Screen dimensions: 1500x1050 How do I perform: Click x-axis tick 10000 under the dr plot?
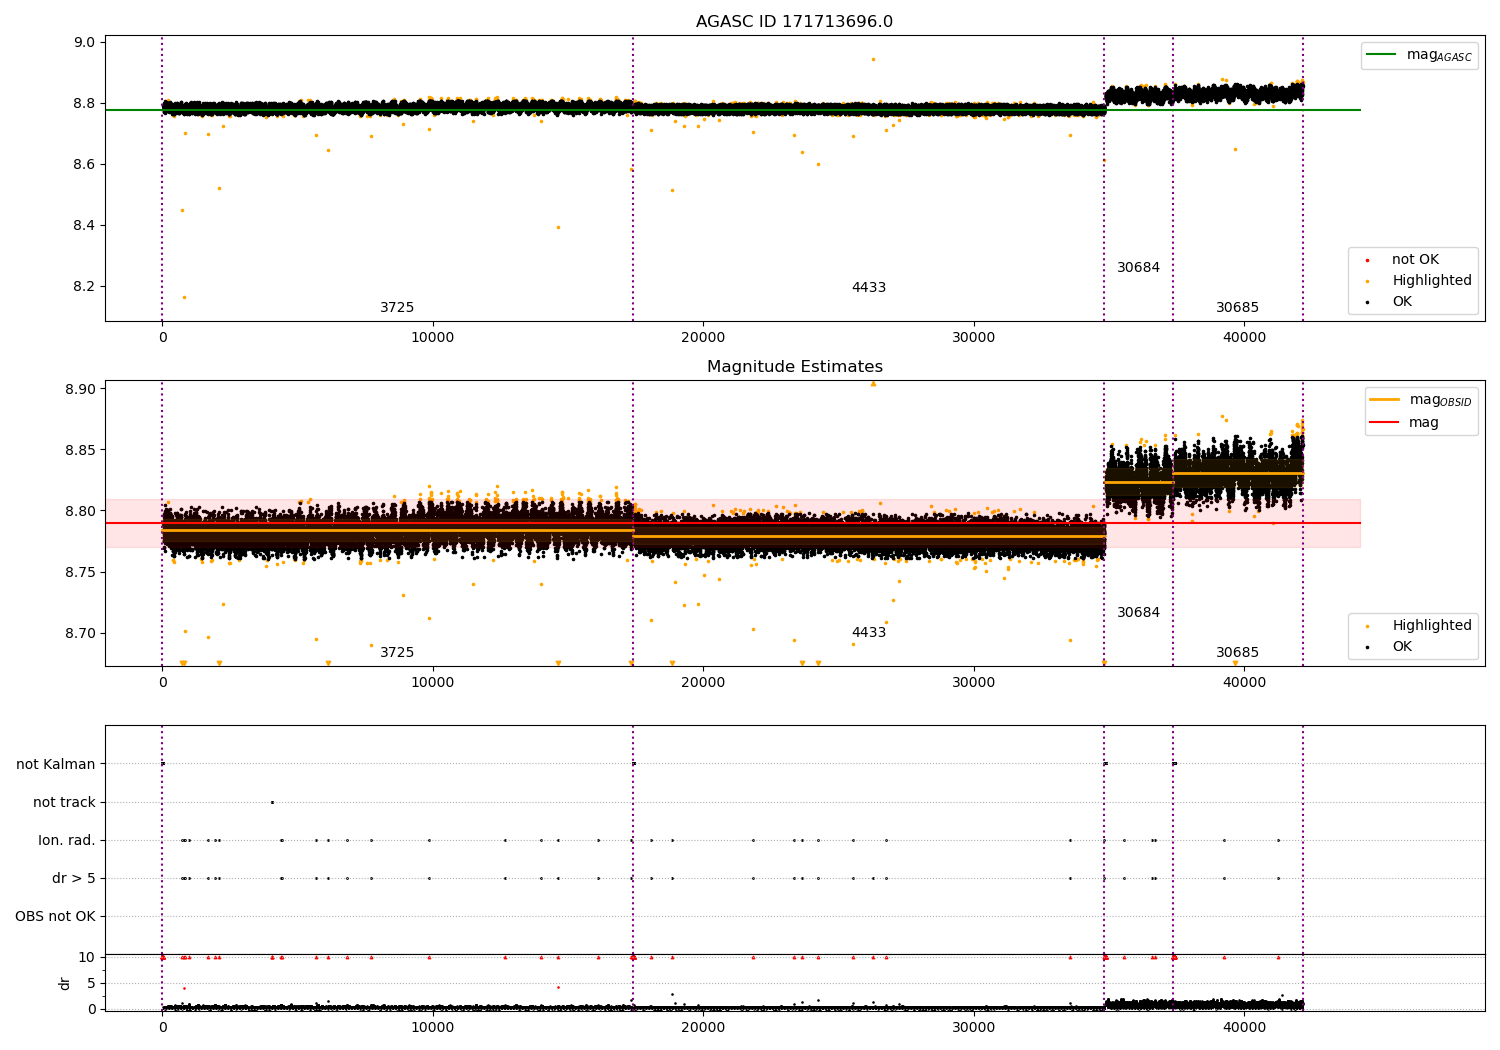[x=432, y=1028]
